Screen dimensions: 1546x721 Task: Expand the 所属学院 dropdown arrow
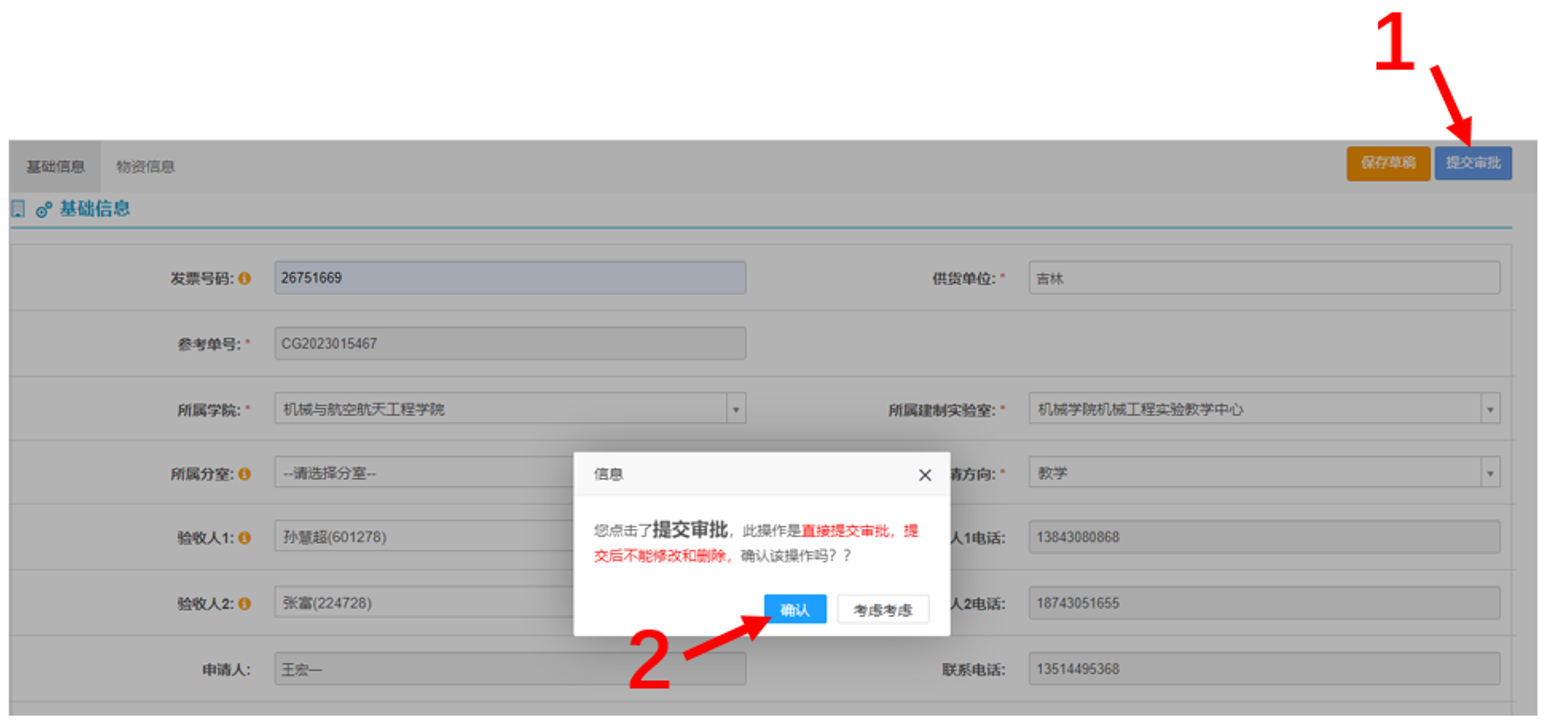[x=736, y=409]
